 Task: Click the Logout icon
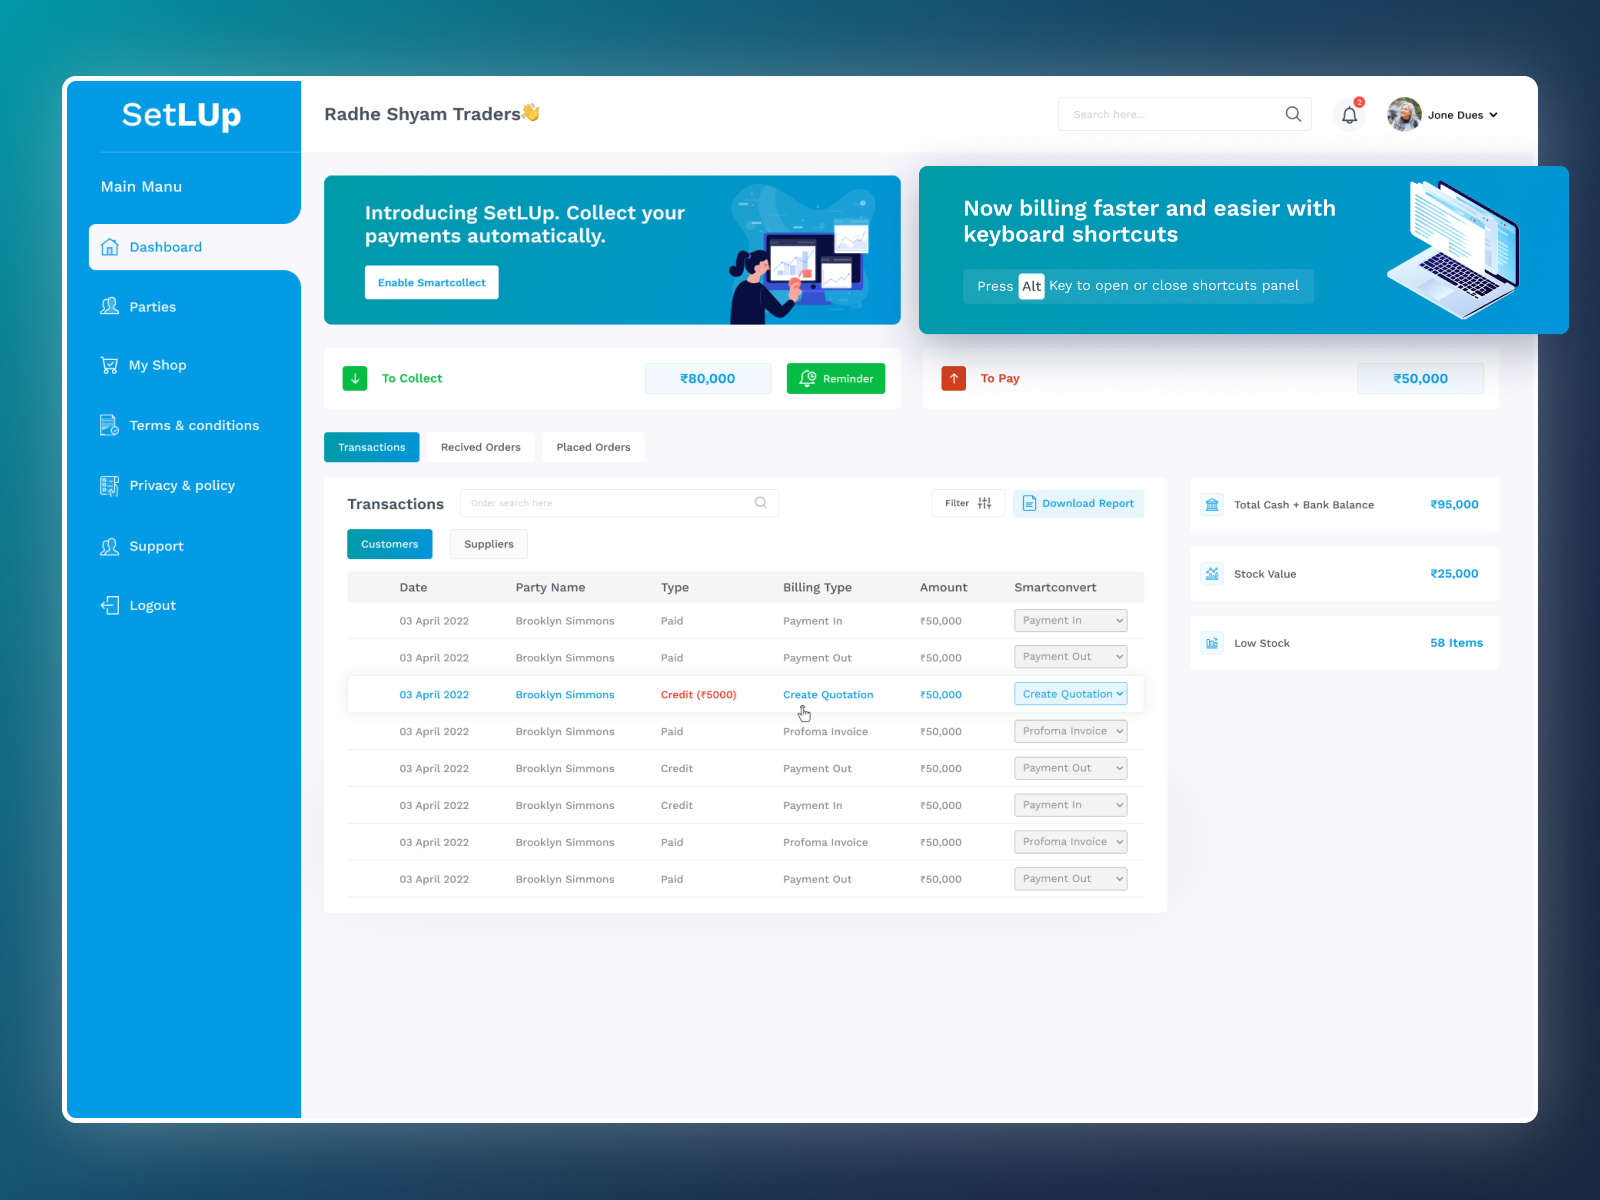(110, 604)
